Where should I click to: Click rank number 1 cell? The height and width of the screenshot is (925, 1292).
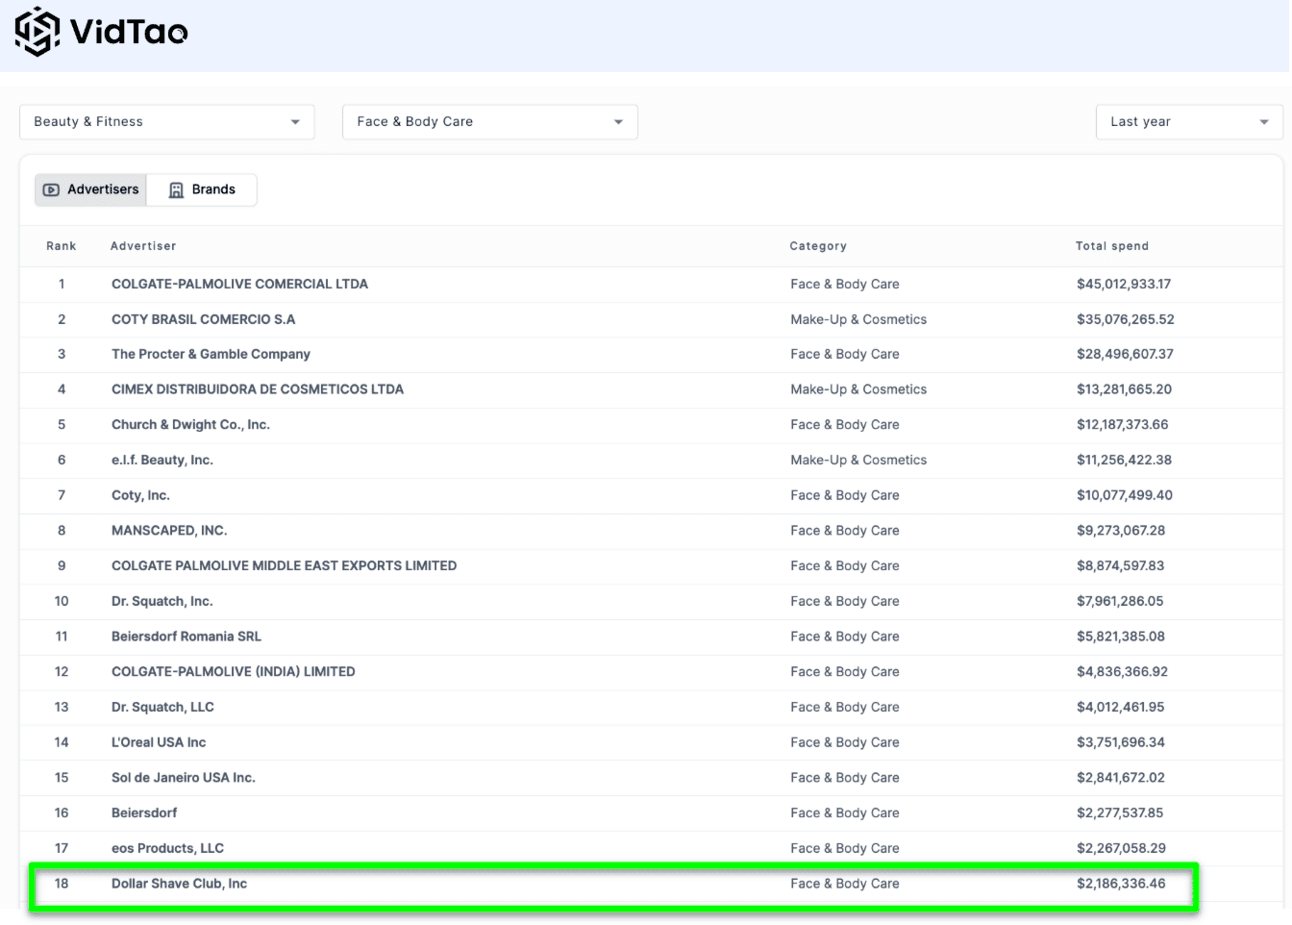coord(61,284)
